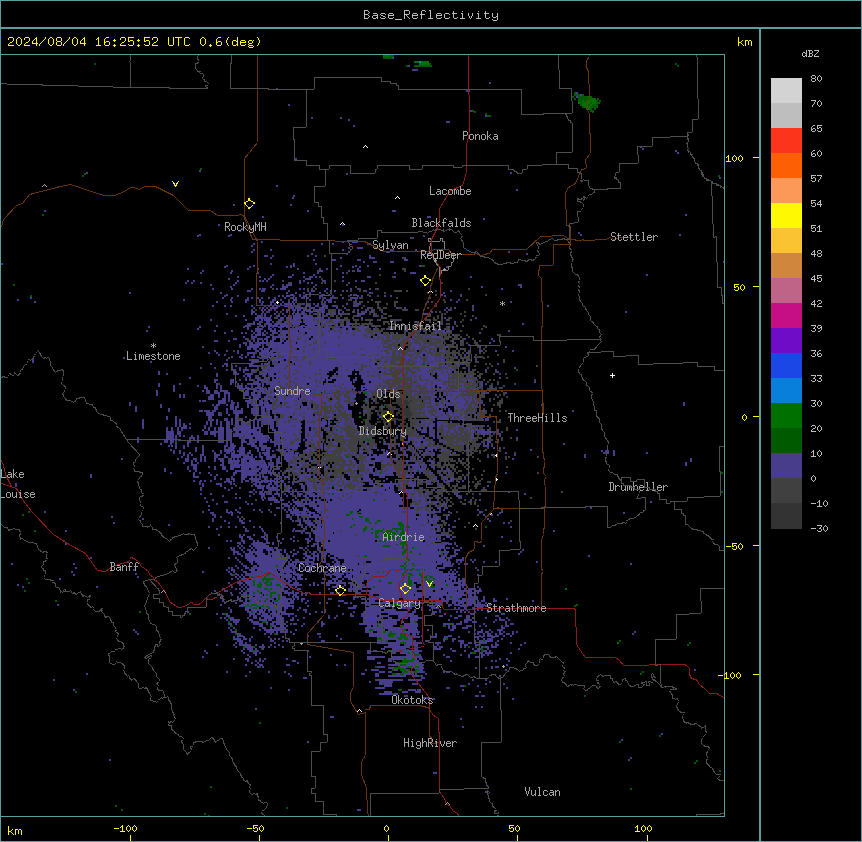The width and height of the screenshot is (862, 842).
Task: Select the magenta legend swatch between 39 and 42
Action: click(x=786, y=315)
